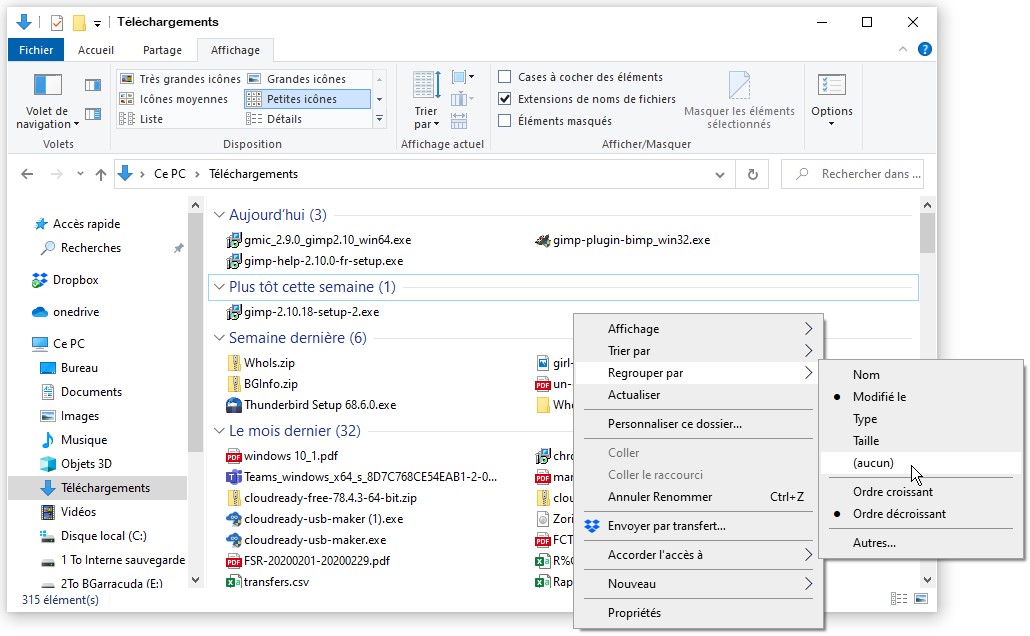Collapse the Le mois dernier group

(219, 431)
